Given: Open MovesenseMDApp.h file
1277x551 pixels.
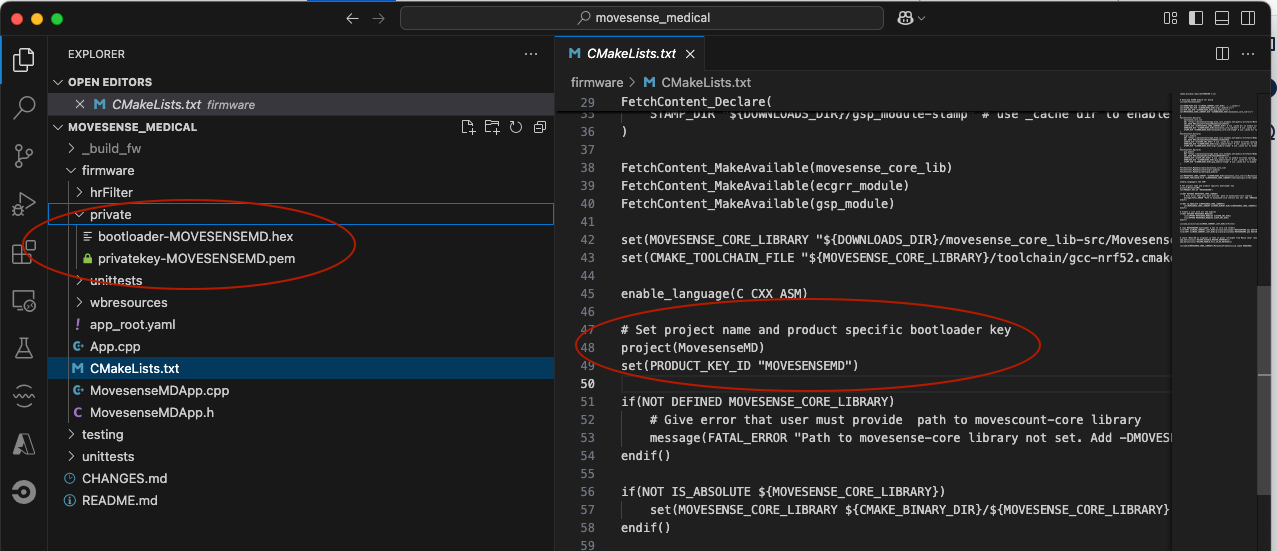Looking at the screenshot, I should click(151, 412).
